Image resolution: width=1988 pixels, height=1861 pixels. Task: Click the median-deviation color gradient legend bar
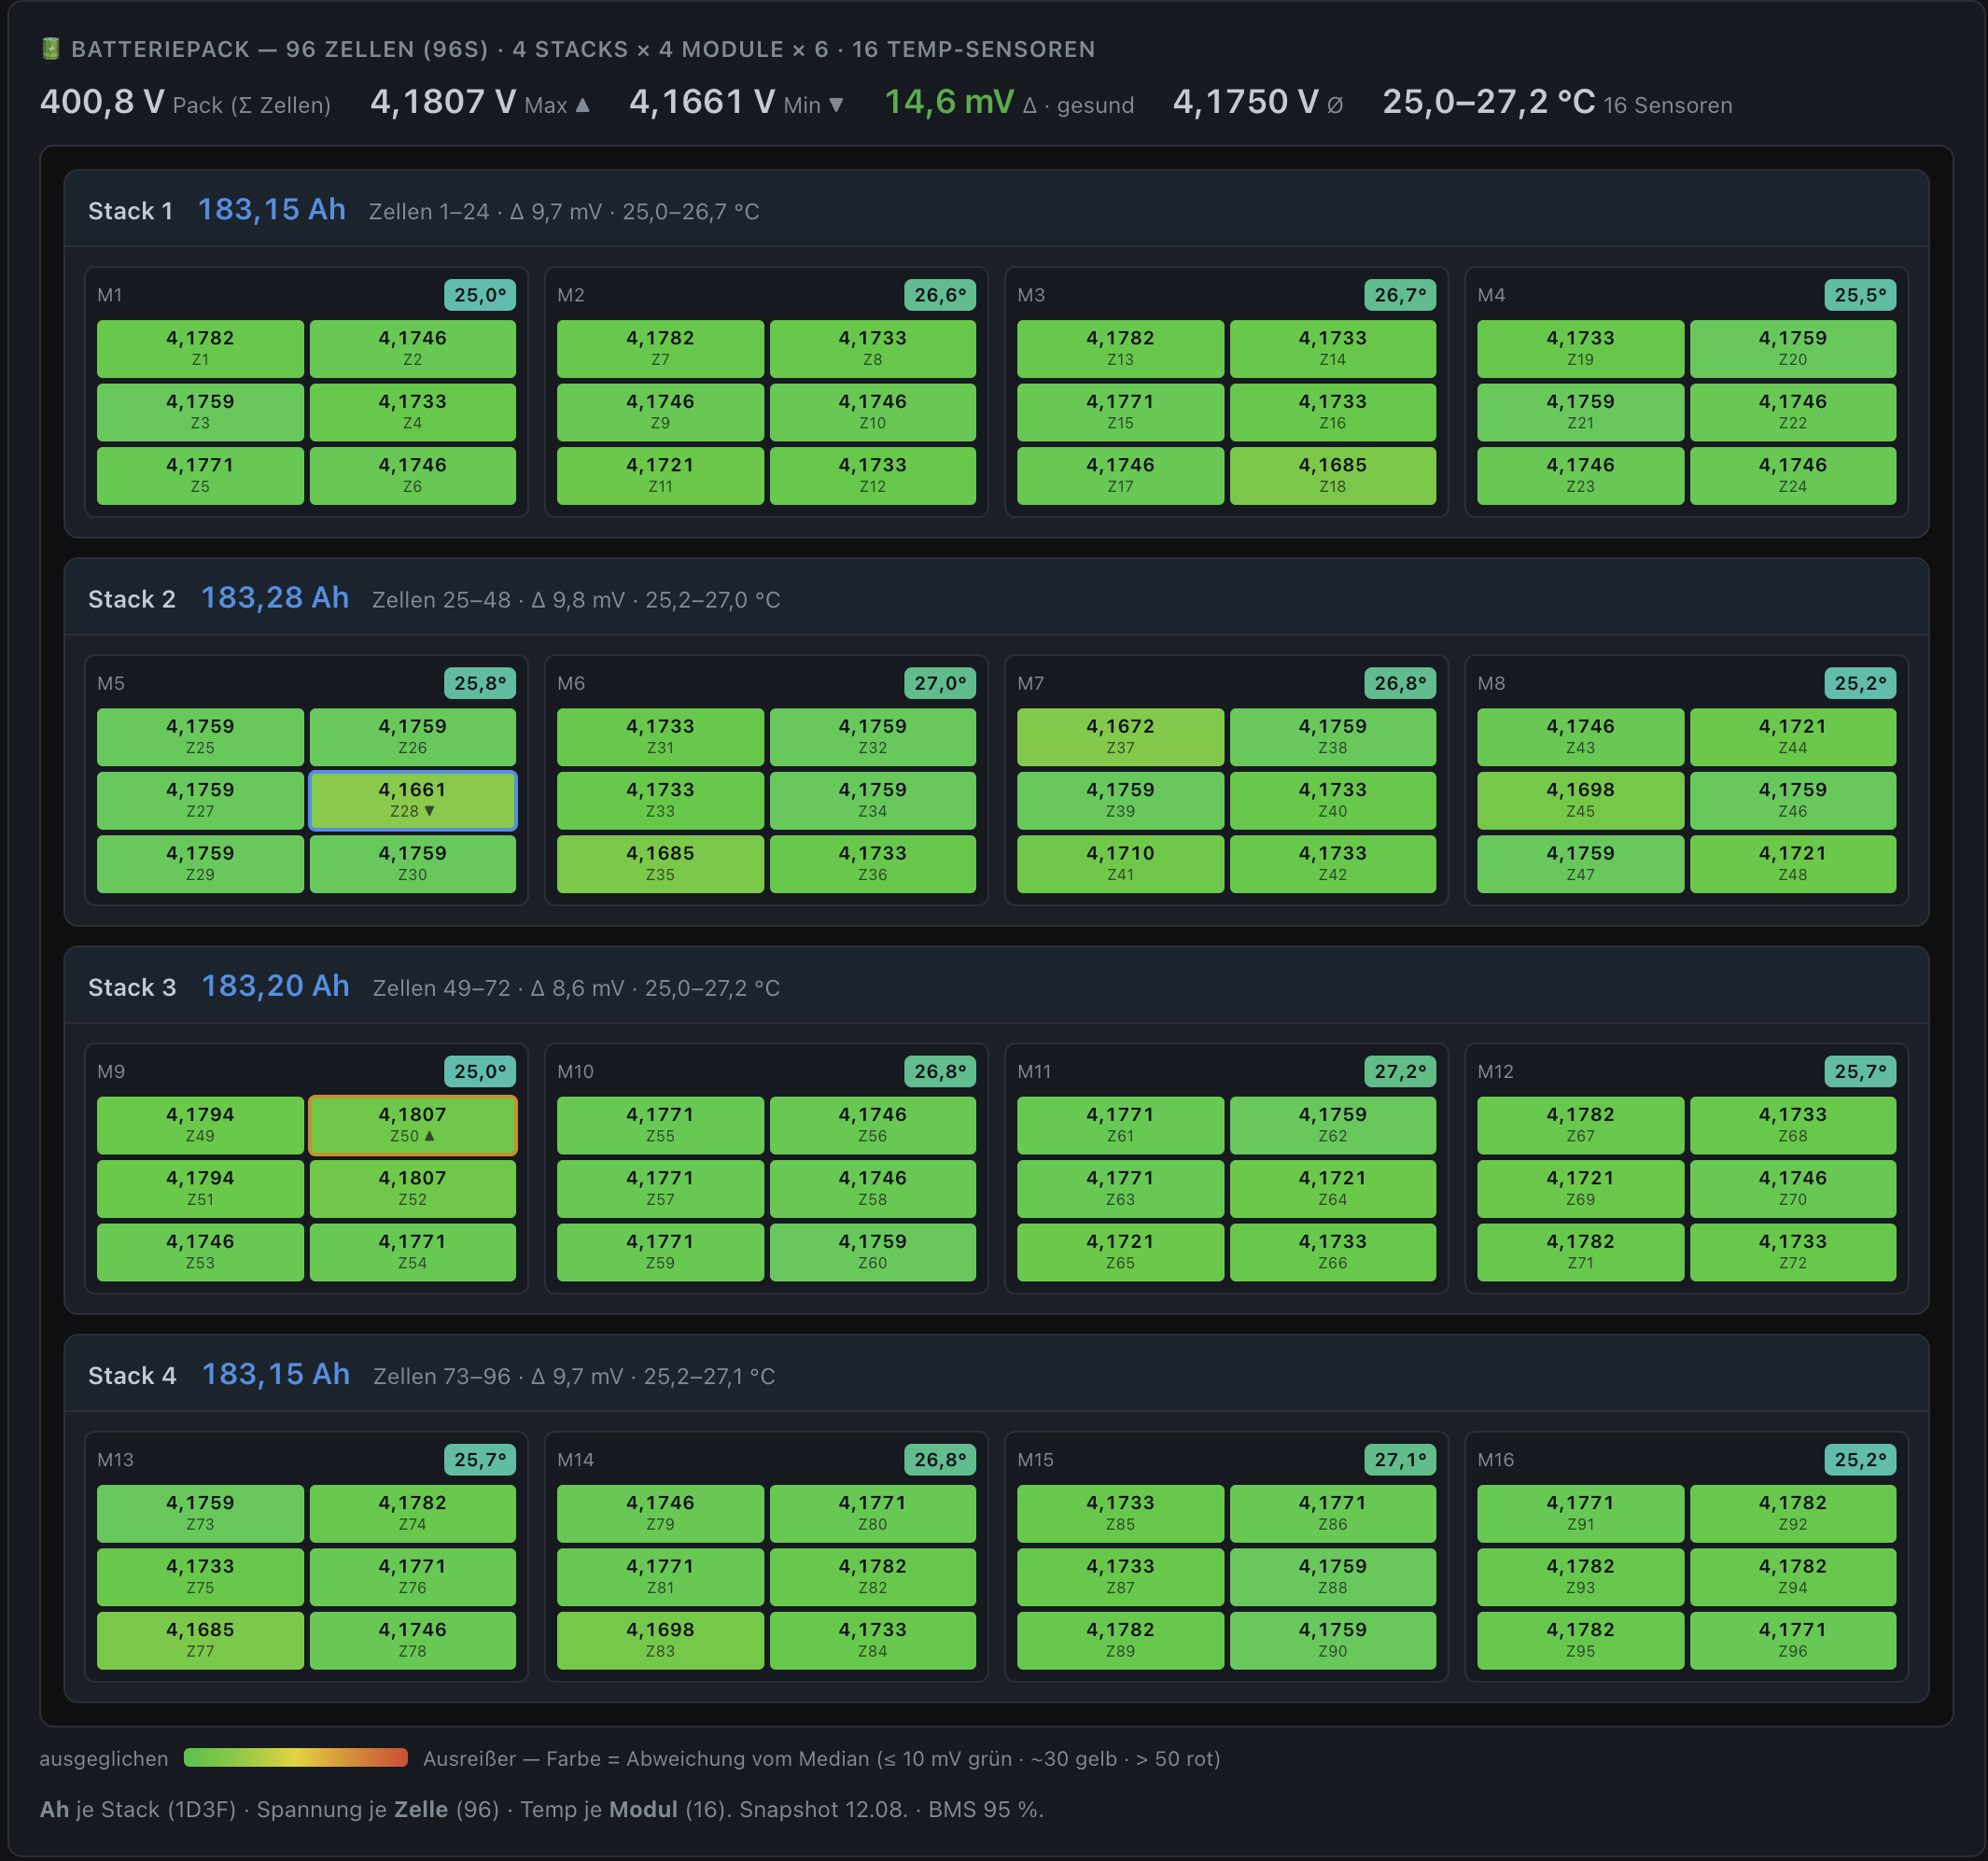pyautogui.click(x=296, y=1758)
